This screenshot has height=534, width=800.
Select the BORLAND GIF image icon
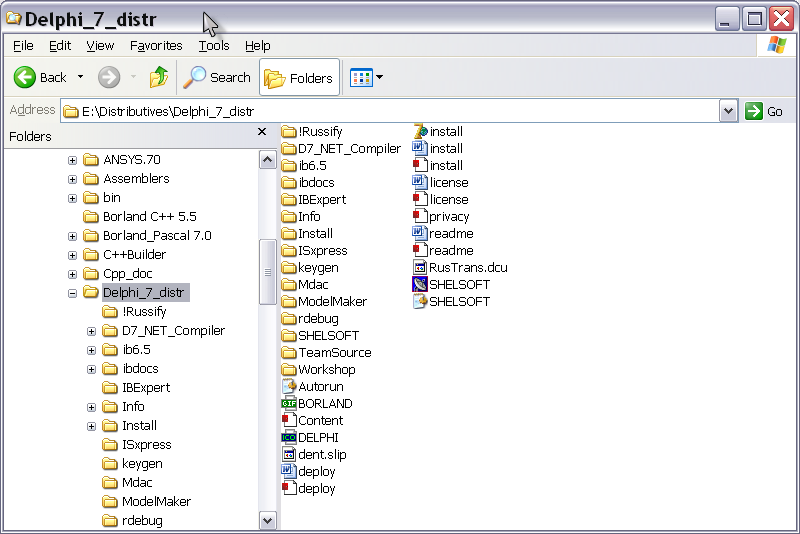(289, 403)
